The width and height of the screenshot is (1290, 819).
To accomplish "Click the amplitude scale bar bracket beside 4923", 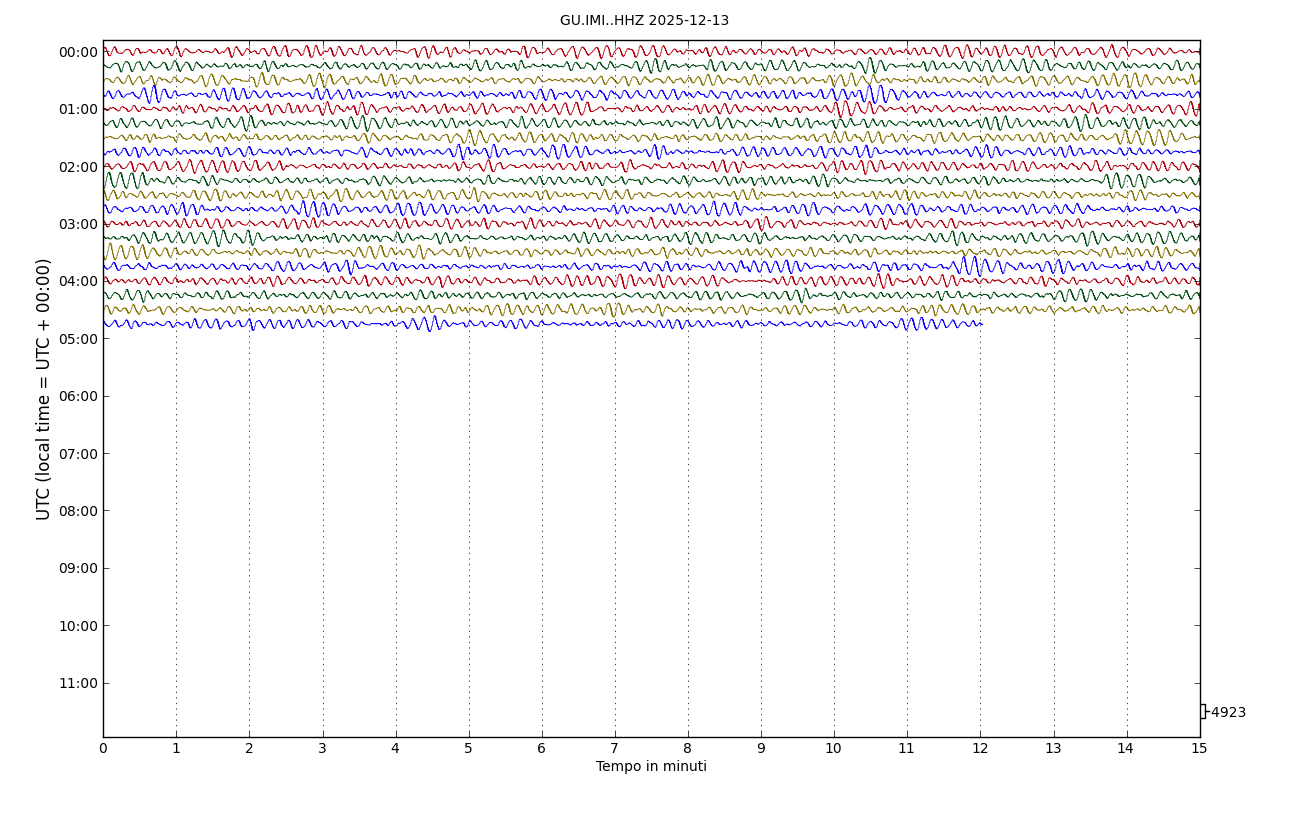I will tap(1203, 711).
